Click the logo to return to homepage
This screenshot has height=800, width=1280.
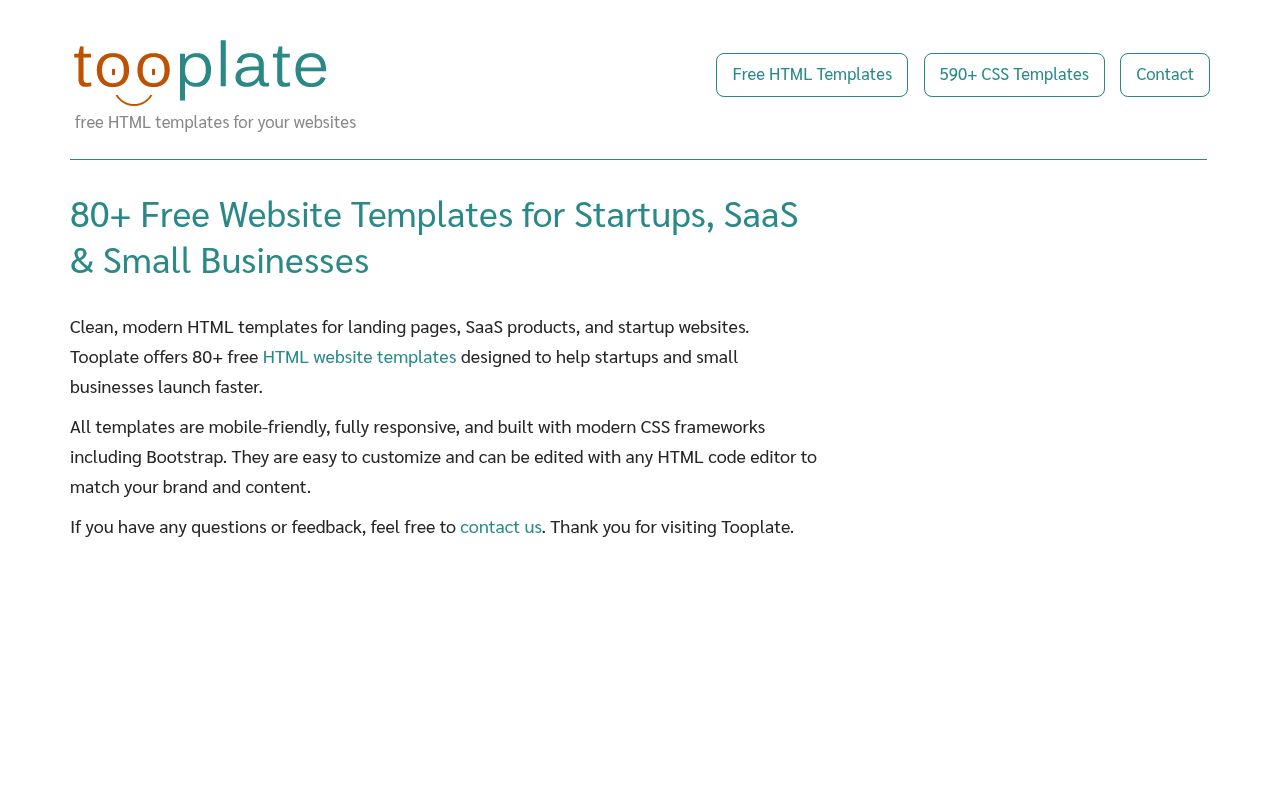click(x=200, y=70)
